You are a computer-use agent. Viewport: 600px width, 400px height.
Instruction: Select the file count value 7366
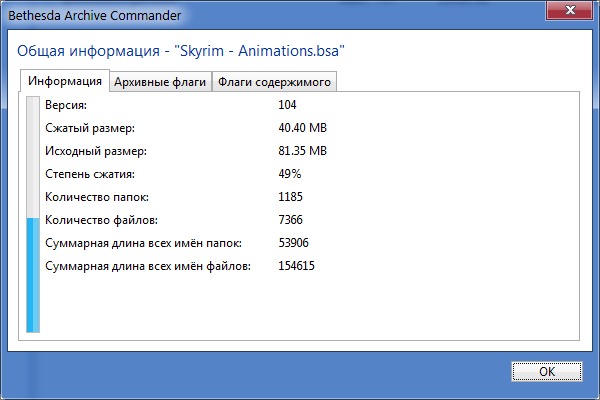point(291,220)
